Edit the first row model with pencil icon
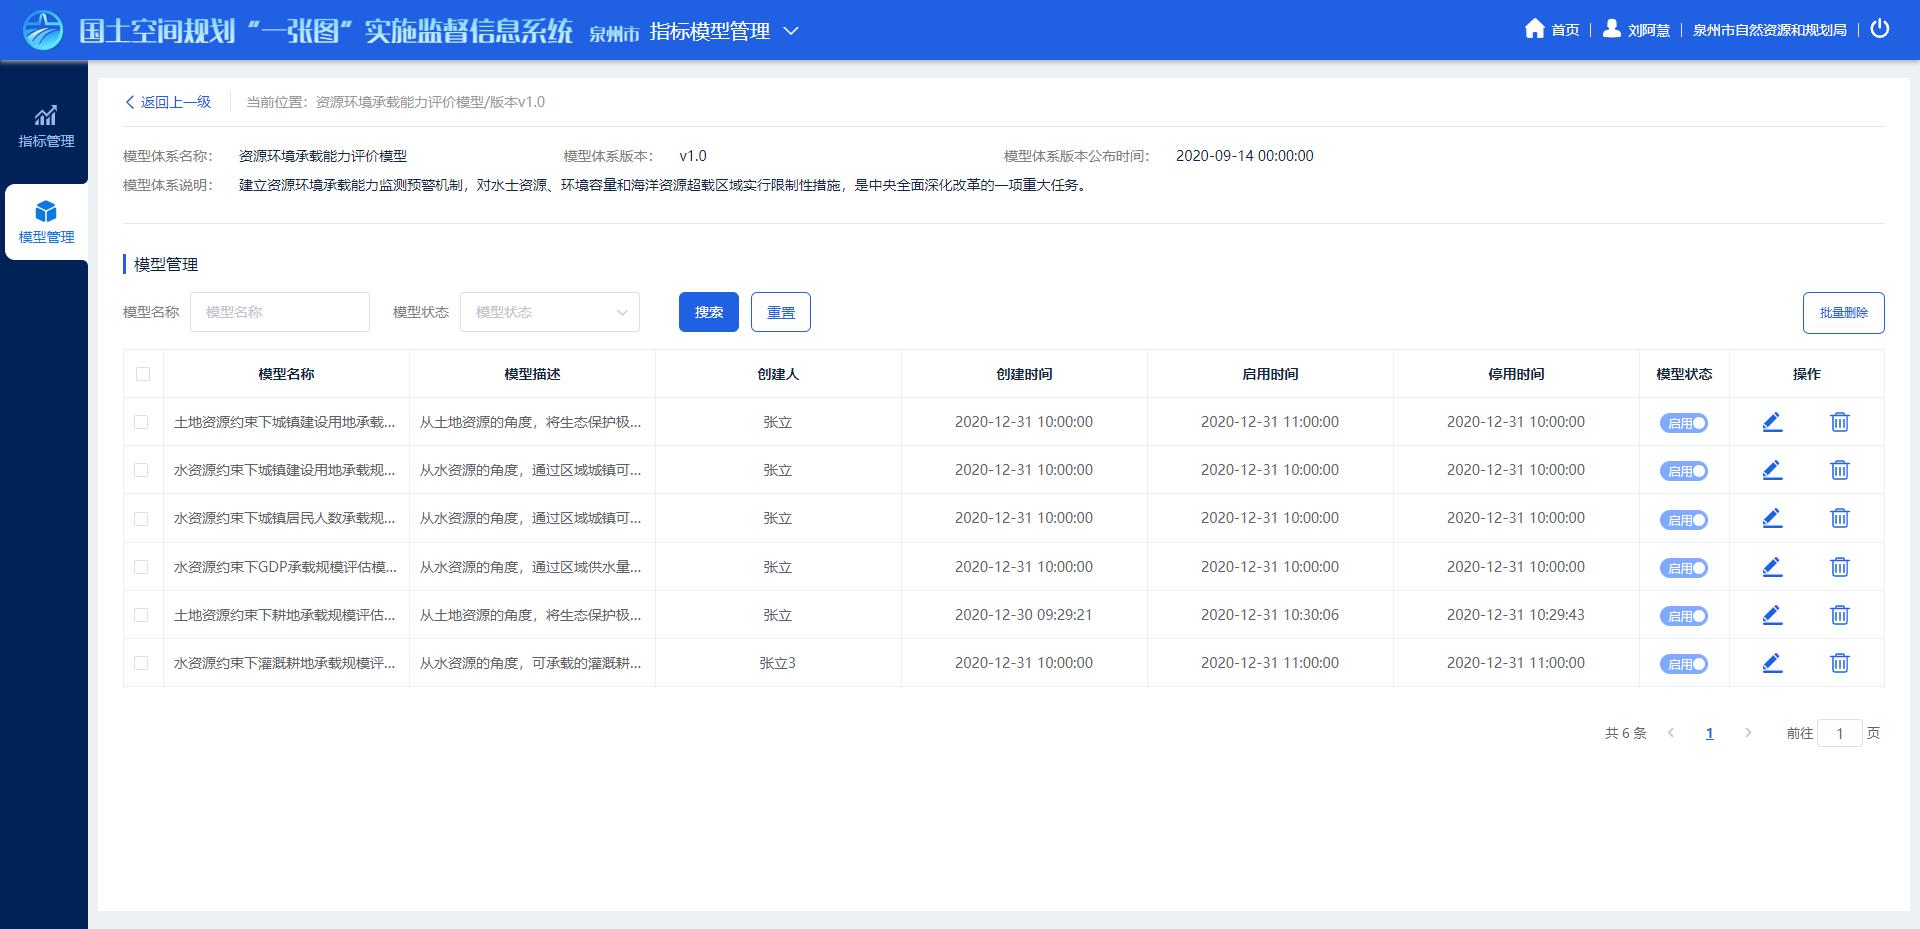This screenshot has width=1920, height=929. click(1772, 422)
